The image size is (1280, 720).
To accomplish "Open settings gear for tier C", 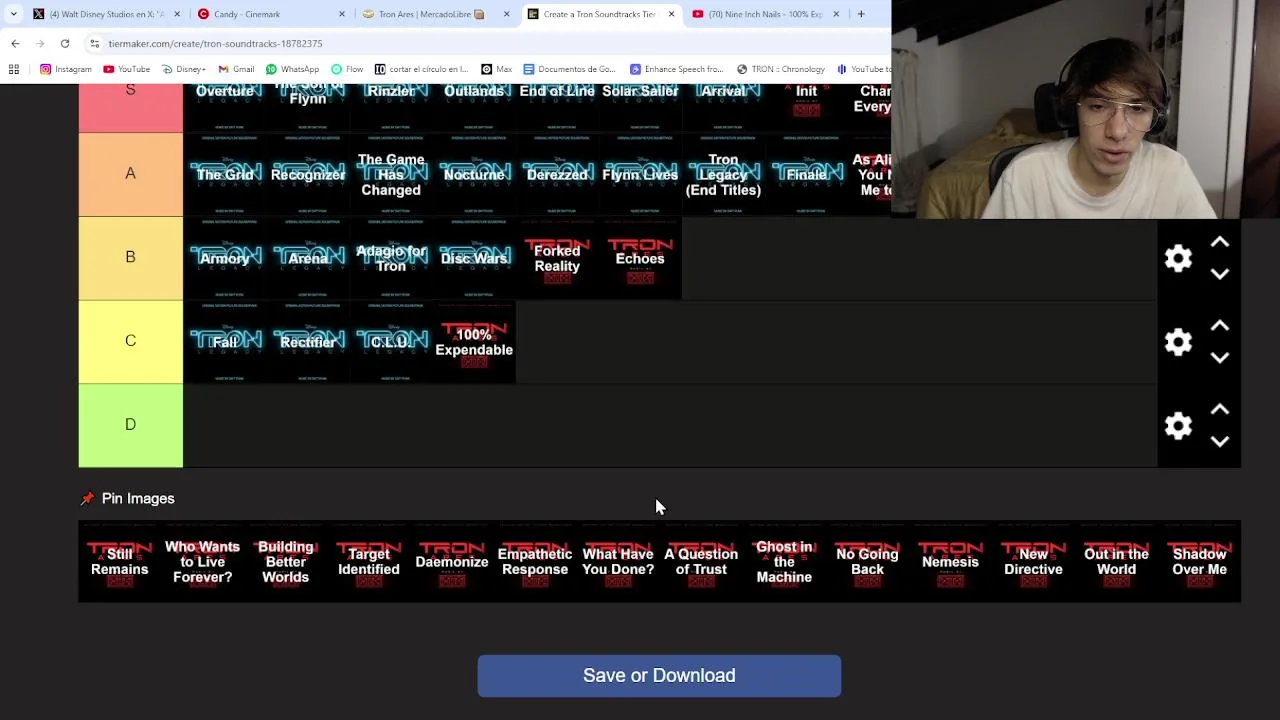I will pyautogui.click(x=1178, y=342).
